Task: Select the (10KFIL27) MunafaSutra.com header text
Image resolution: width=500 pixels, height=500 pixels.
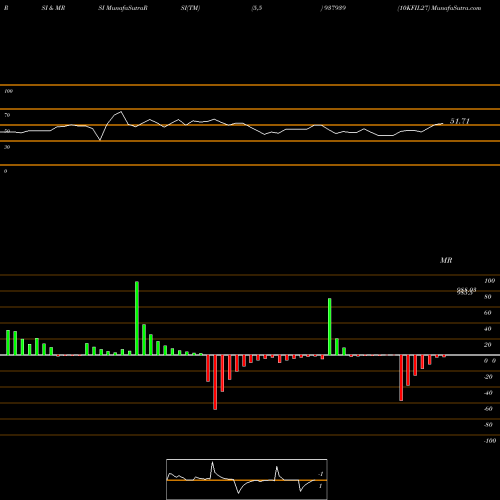Action: [x=439, y=8]
